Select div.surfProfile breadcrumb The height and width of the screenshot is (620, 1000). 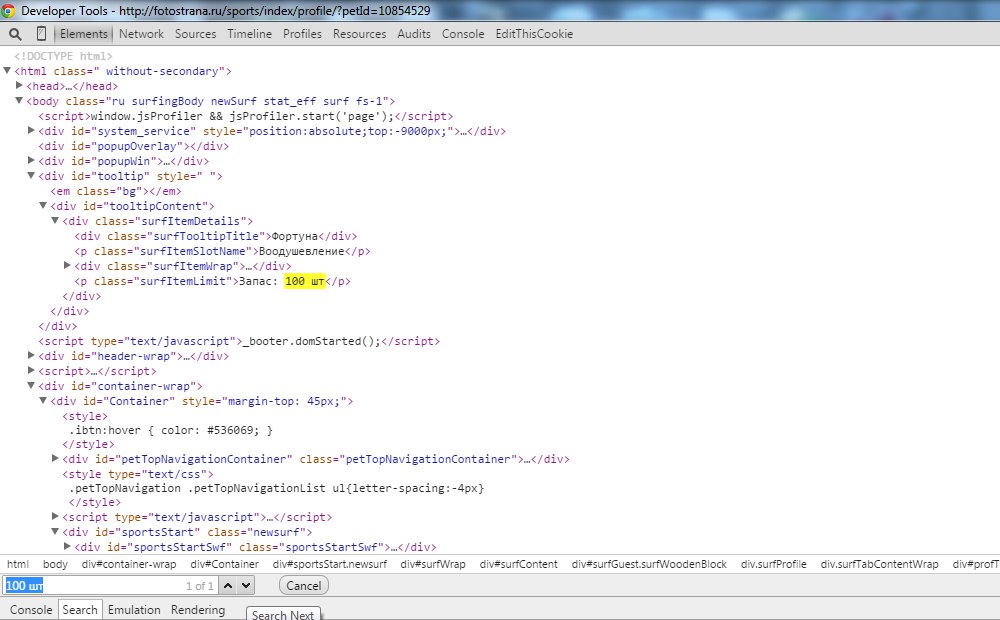tap(774, 564)
